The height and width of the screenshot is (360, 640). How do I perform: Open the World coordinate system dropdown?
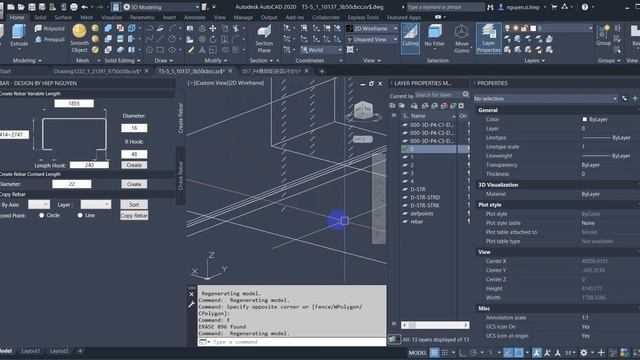pyautogui.click(x=321, y=50)
